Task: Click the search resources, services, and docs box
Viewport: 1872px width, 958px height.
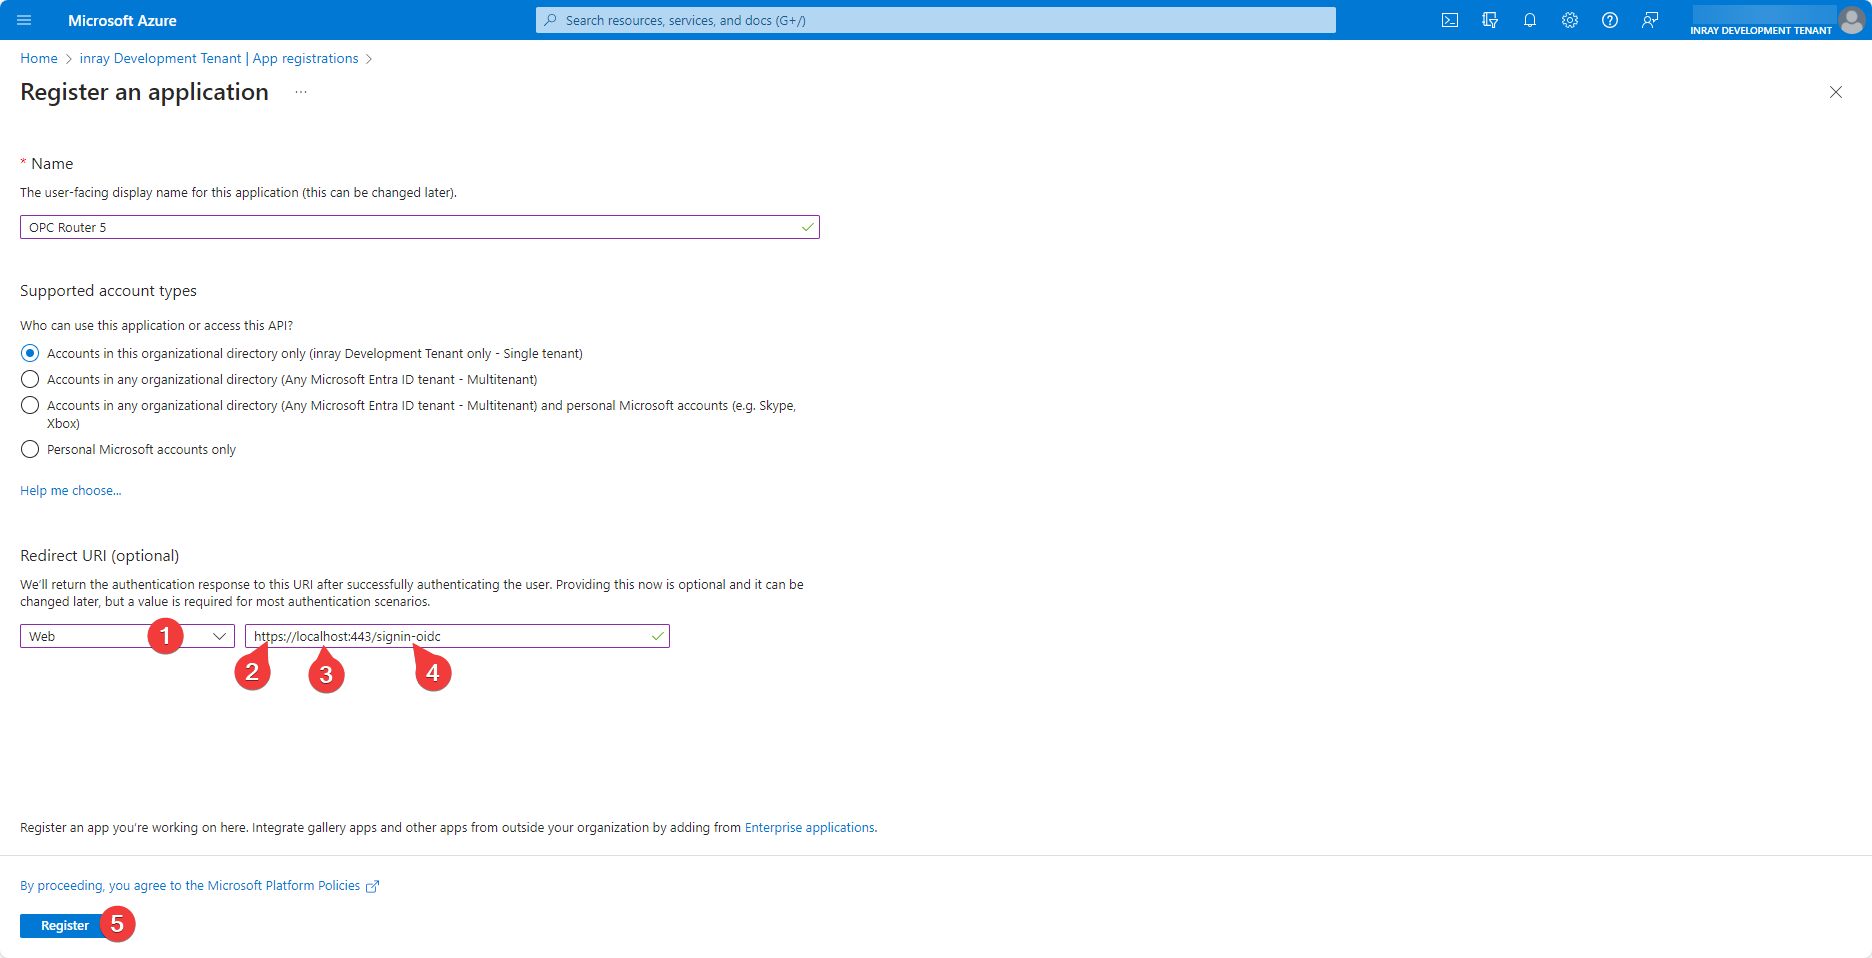Action: point(936,20)
